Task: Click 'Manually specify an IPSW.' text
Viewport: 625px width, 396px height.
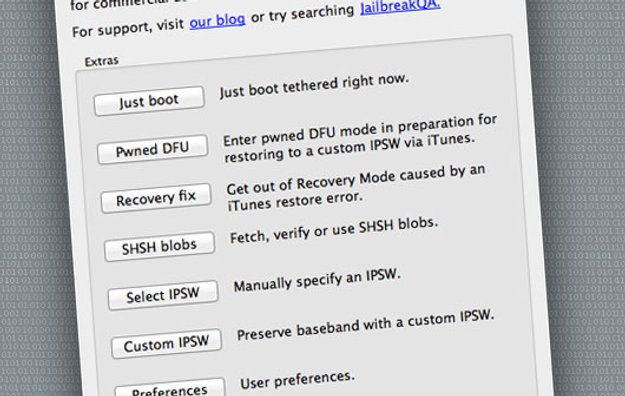Action: coord(317,280)
